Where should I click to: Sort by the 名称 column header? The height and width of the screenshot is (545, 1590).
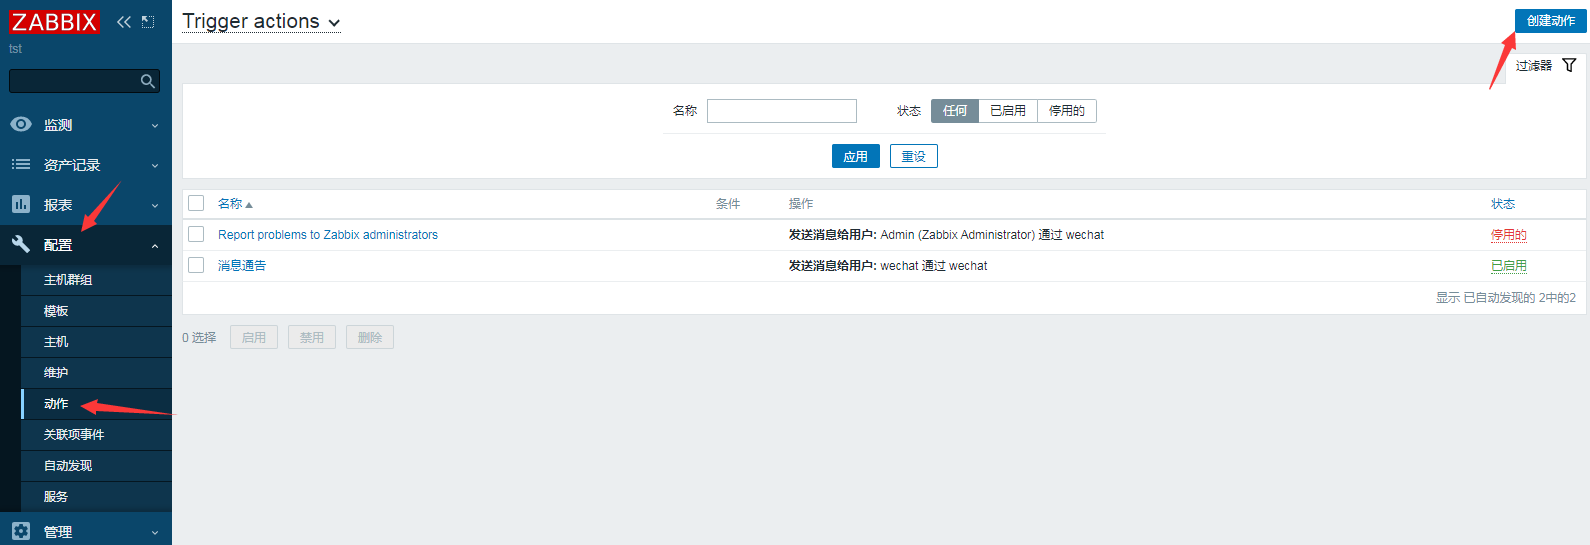pos(230,204)
